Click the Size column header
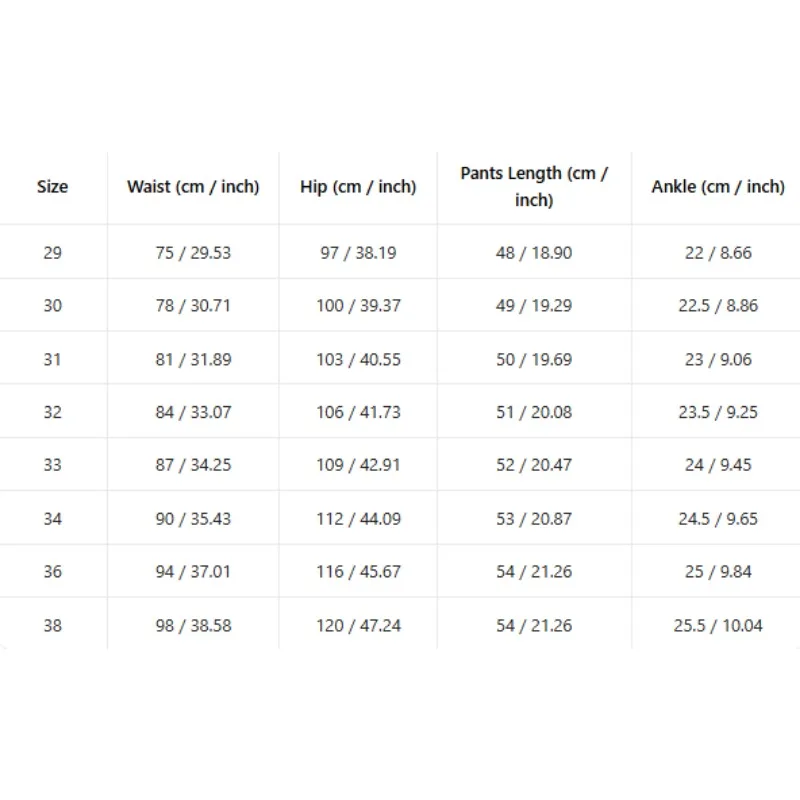 (53, 187)
